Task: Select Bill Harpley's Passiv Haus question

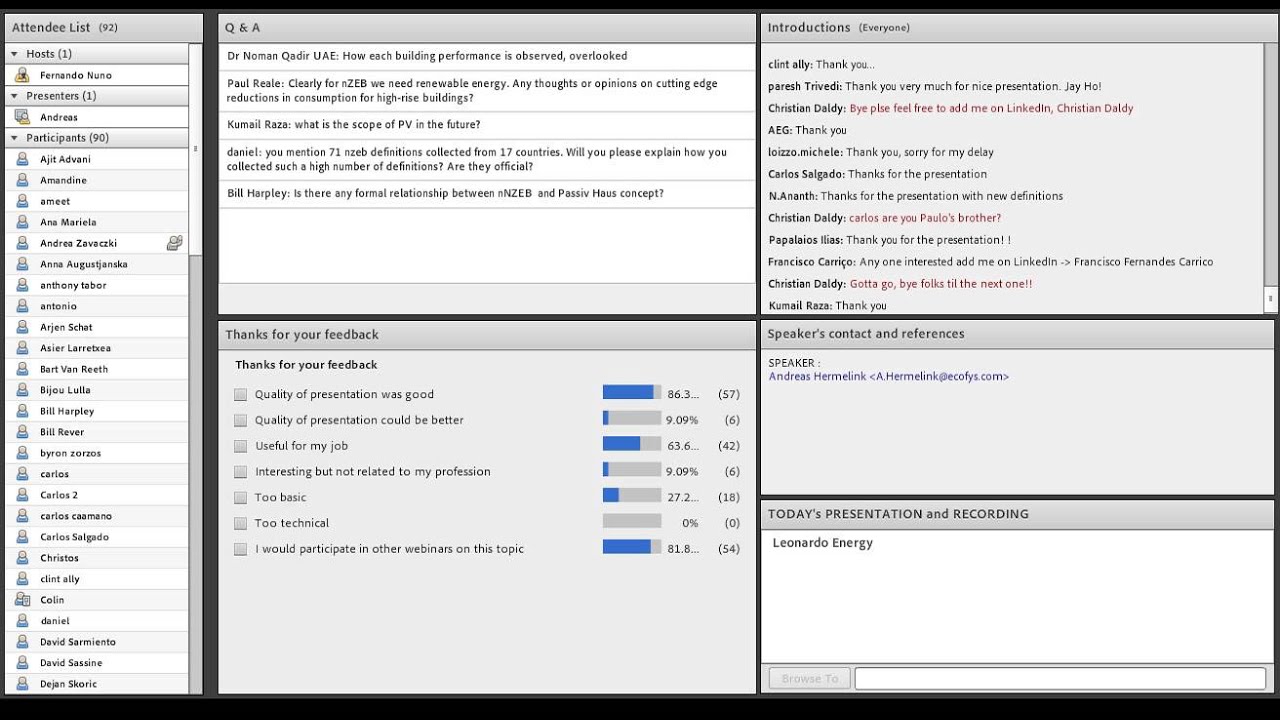Action: pyautogui.click(x=487, y=194)
